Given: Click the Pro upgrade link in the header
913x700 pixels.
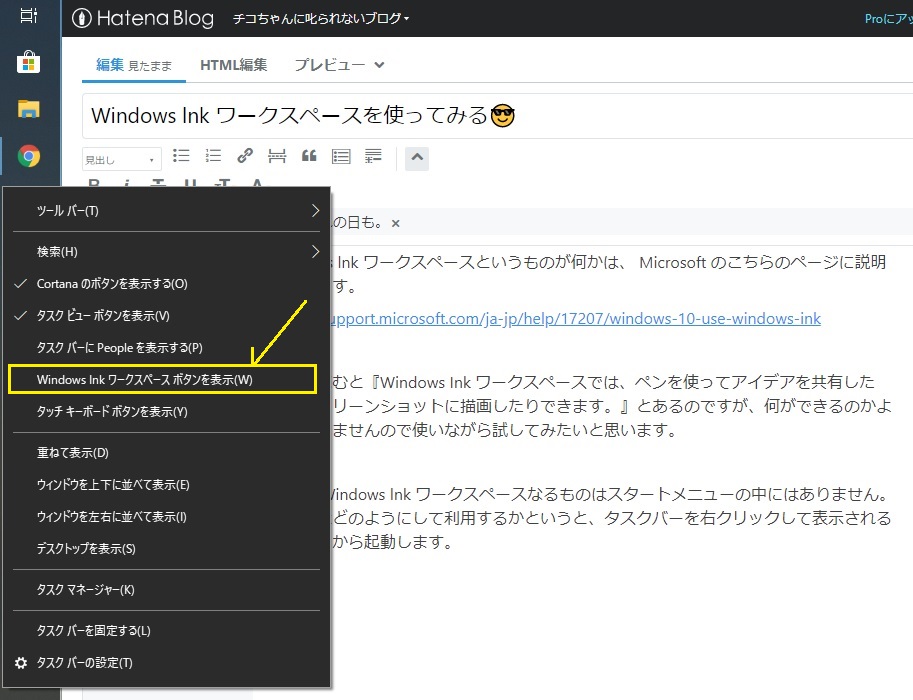Looking at the screenshot, I should click(x=889, y=19).
